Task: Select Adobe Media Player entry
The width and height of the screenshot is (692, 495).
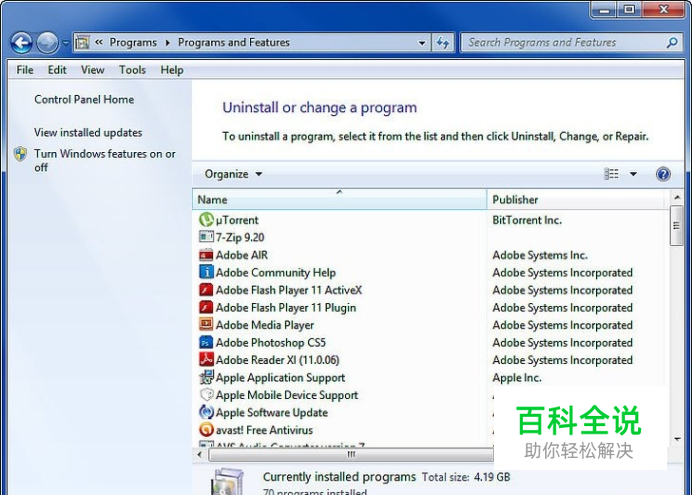Action: pos(265,325)
